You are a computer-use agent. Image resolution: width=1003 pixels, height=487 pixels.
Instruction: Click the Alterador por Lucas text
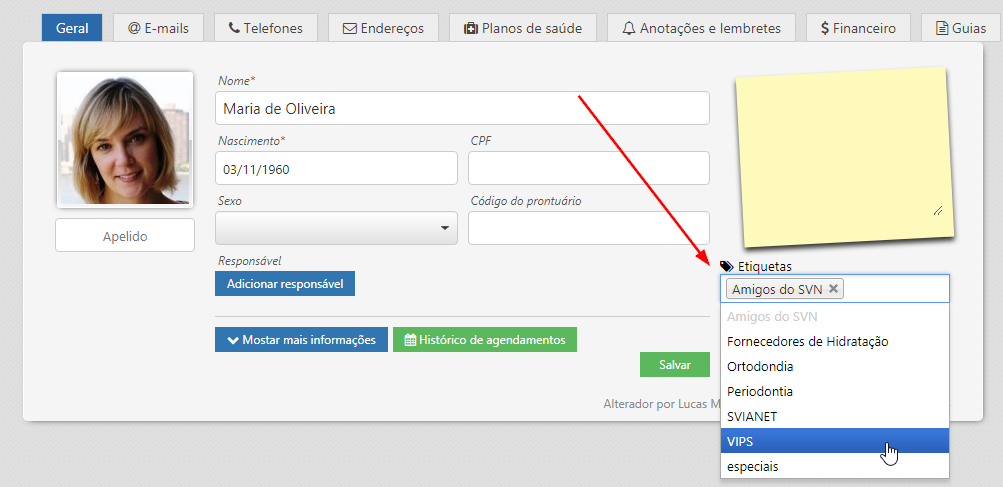point(662,404)
